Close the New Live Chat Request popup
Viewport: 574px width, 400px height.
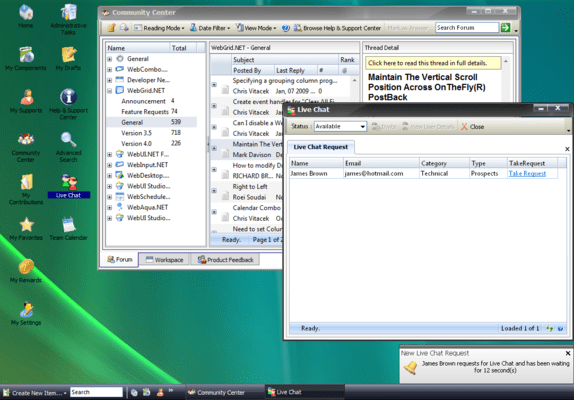pyautogui.click(x=568, y=353)
